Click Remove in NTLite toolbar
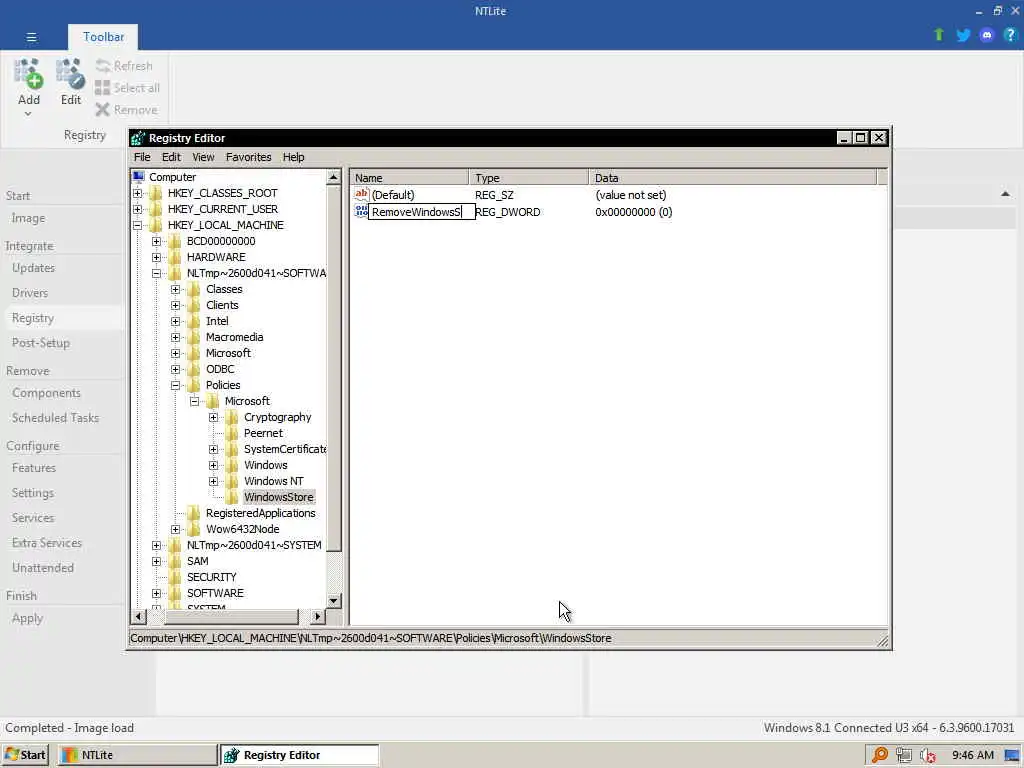This screenshot has width=1024, height=768. pos(126,110)
